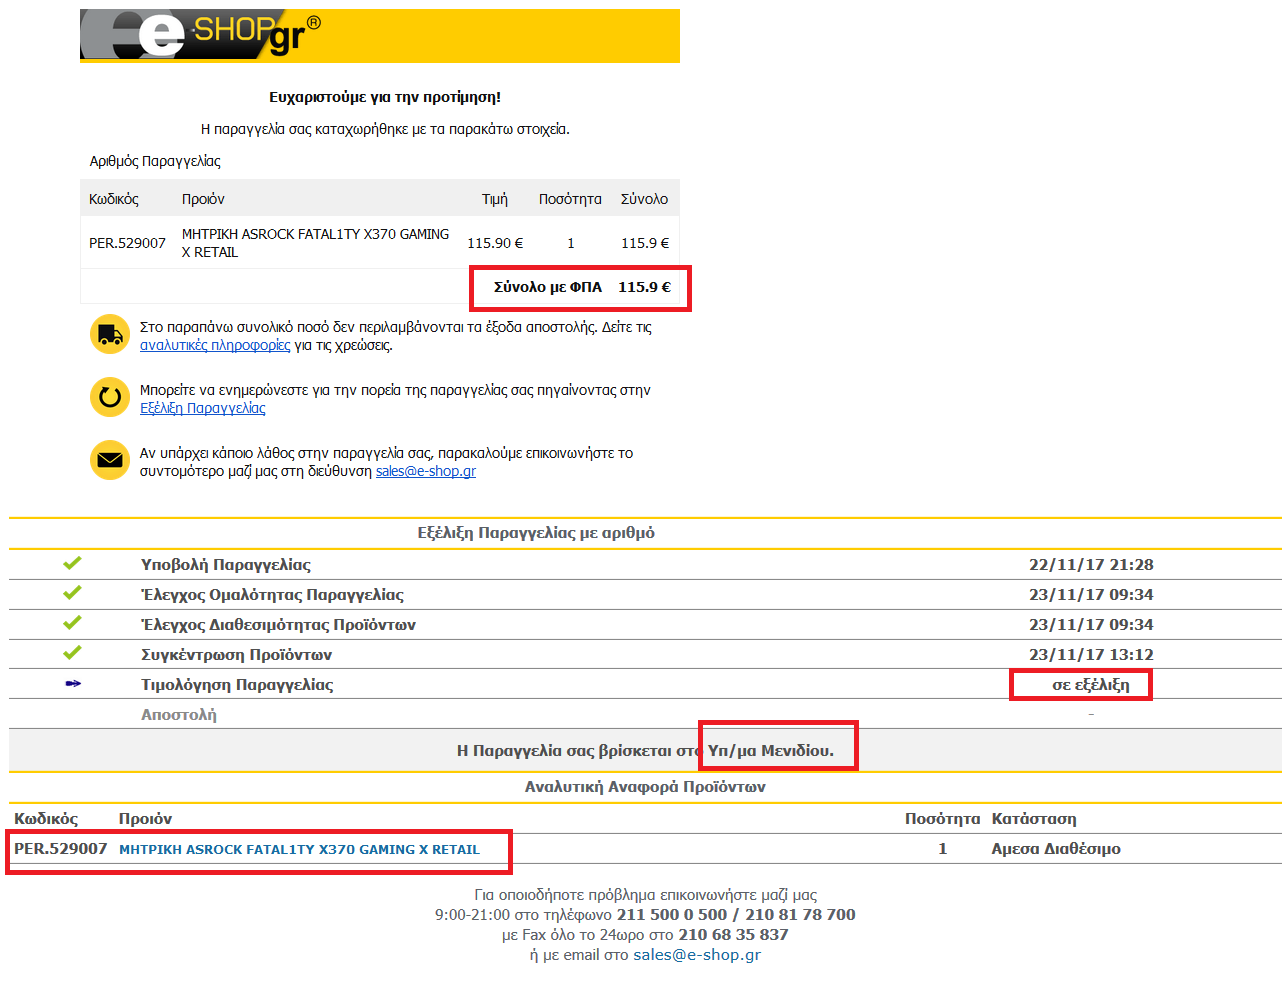Click the Υπ/μα Μενιδίου location text
1285x1006 pixels.
pos(770,750)
